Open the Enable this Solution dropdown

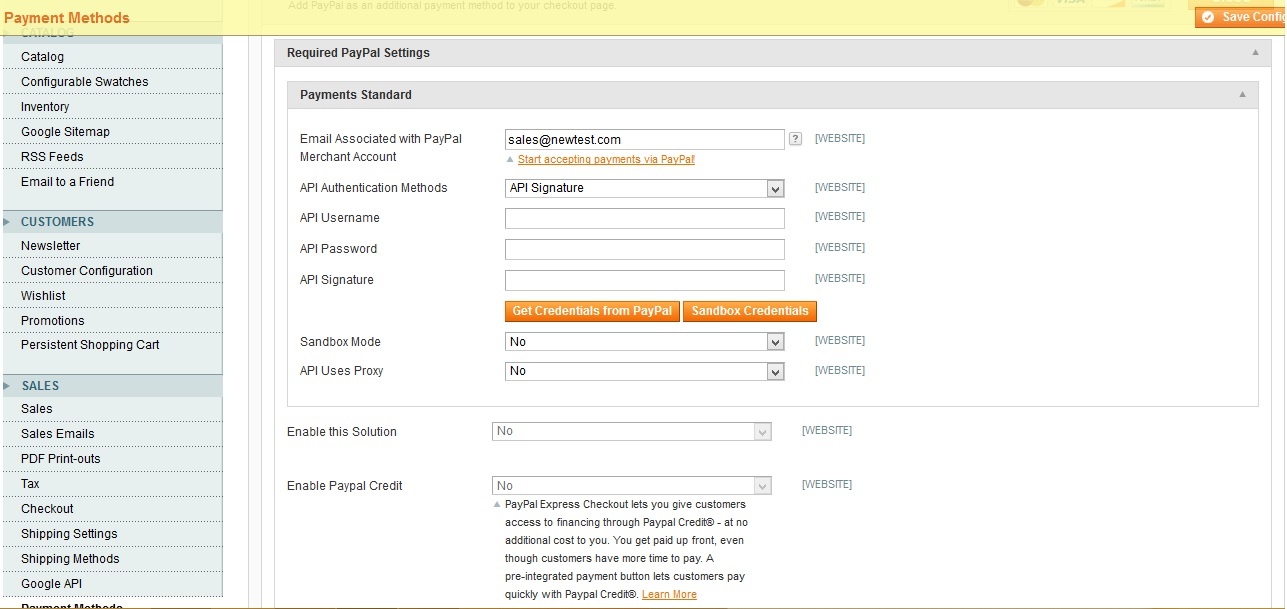pos(632,431)
